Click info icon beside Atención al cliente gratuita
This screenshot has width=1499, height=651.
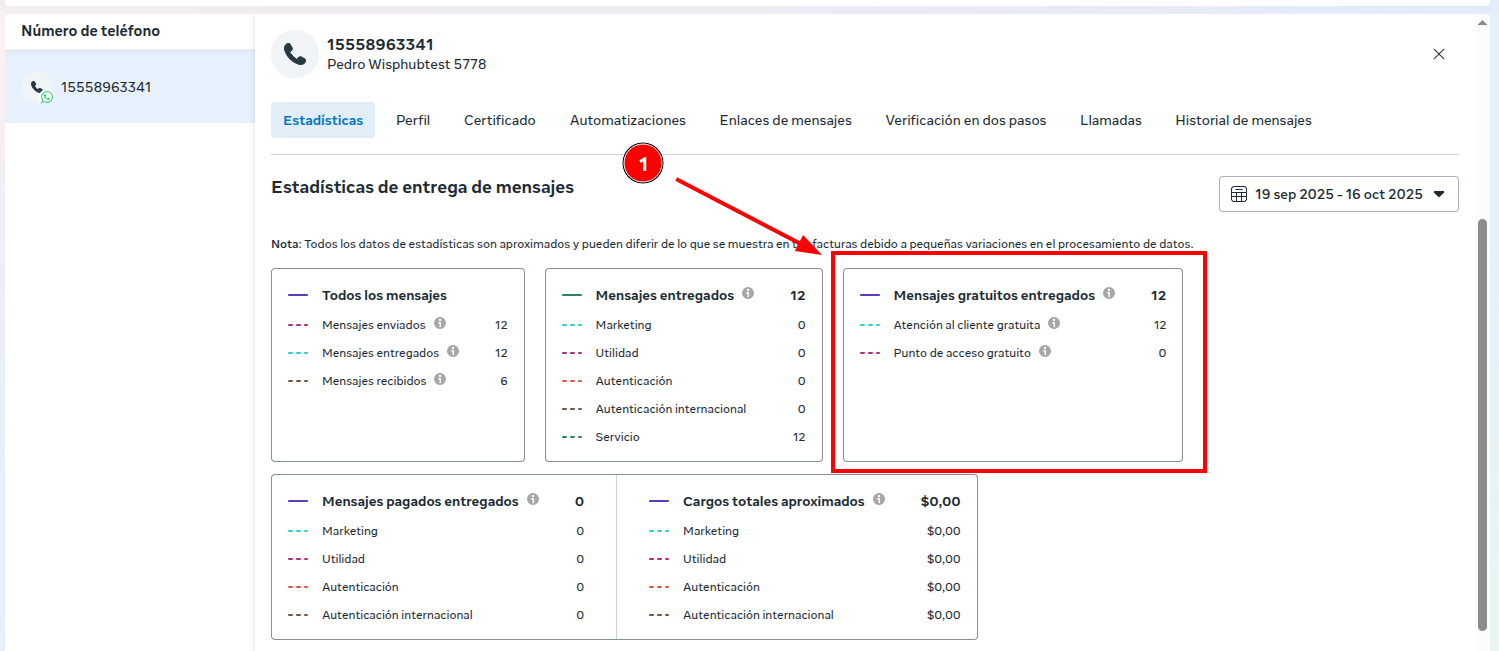(1054, 324)
